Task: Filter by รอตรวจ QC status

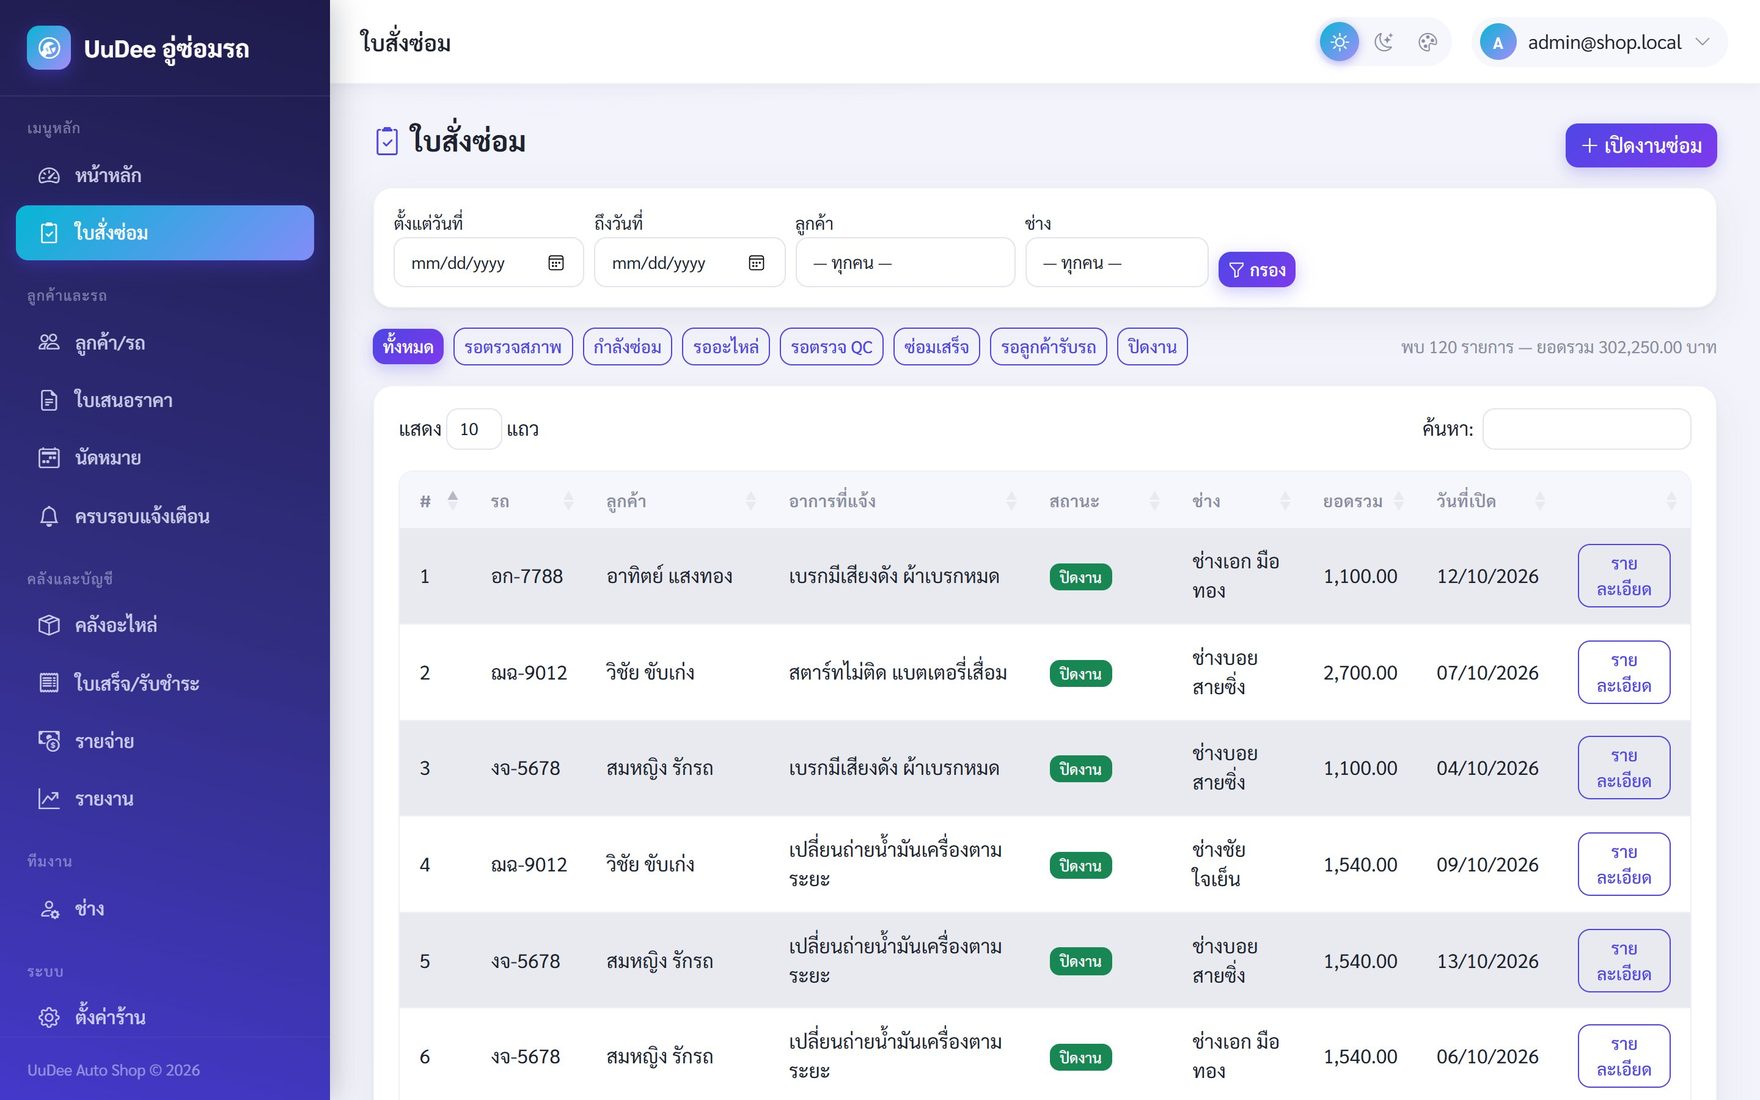Action: (831, 347)
